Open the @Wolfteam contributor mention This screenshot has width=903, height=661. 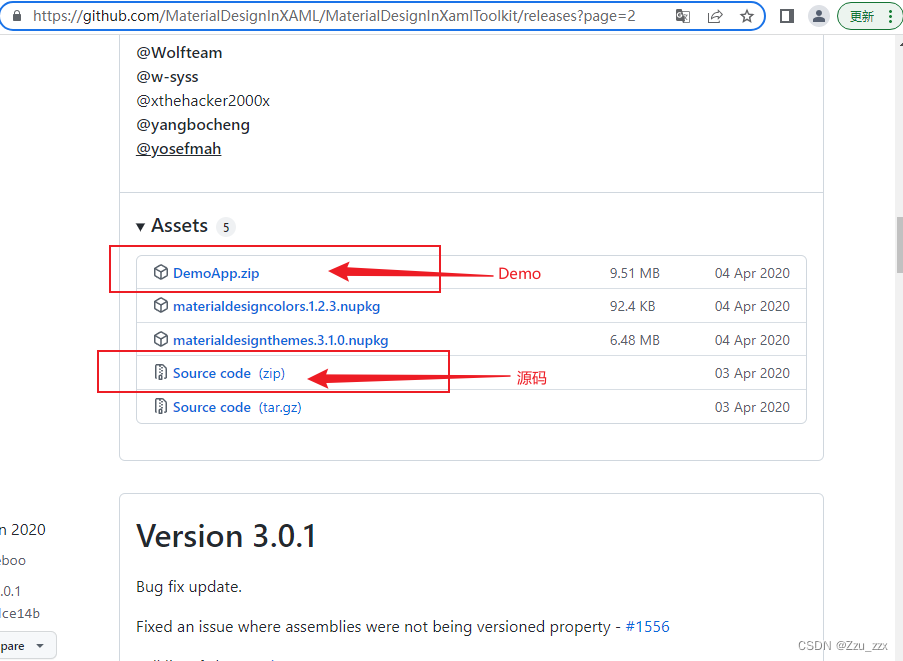(179, 52)
